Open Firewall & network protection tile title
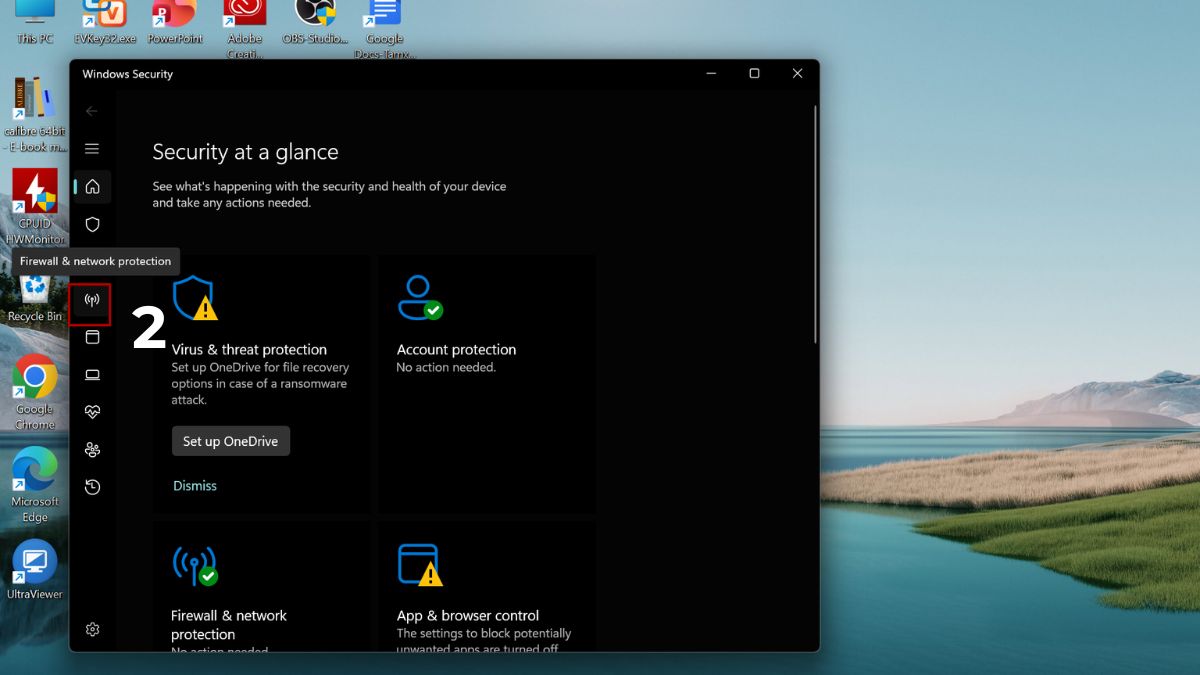This screenshot has width=1200, height=675. 229,625
